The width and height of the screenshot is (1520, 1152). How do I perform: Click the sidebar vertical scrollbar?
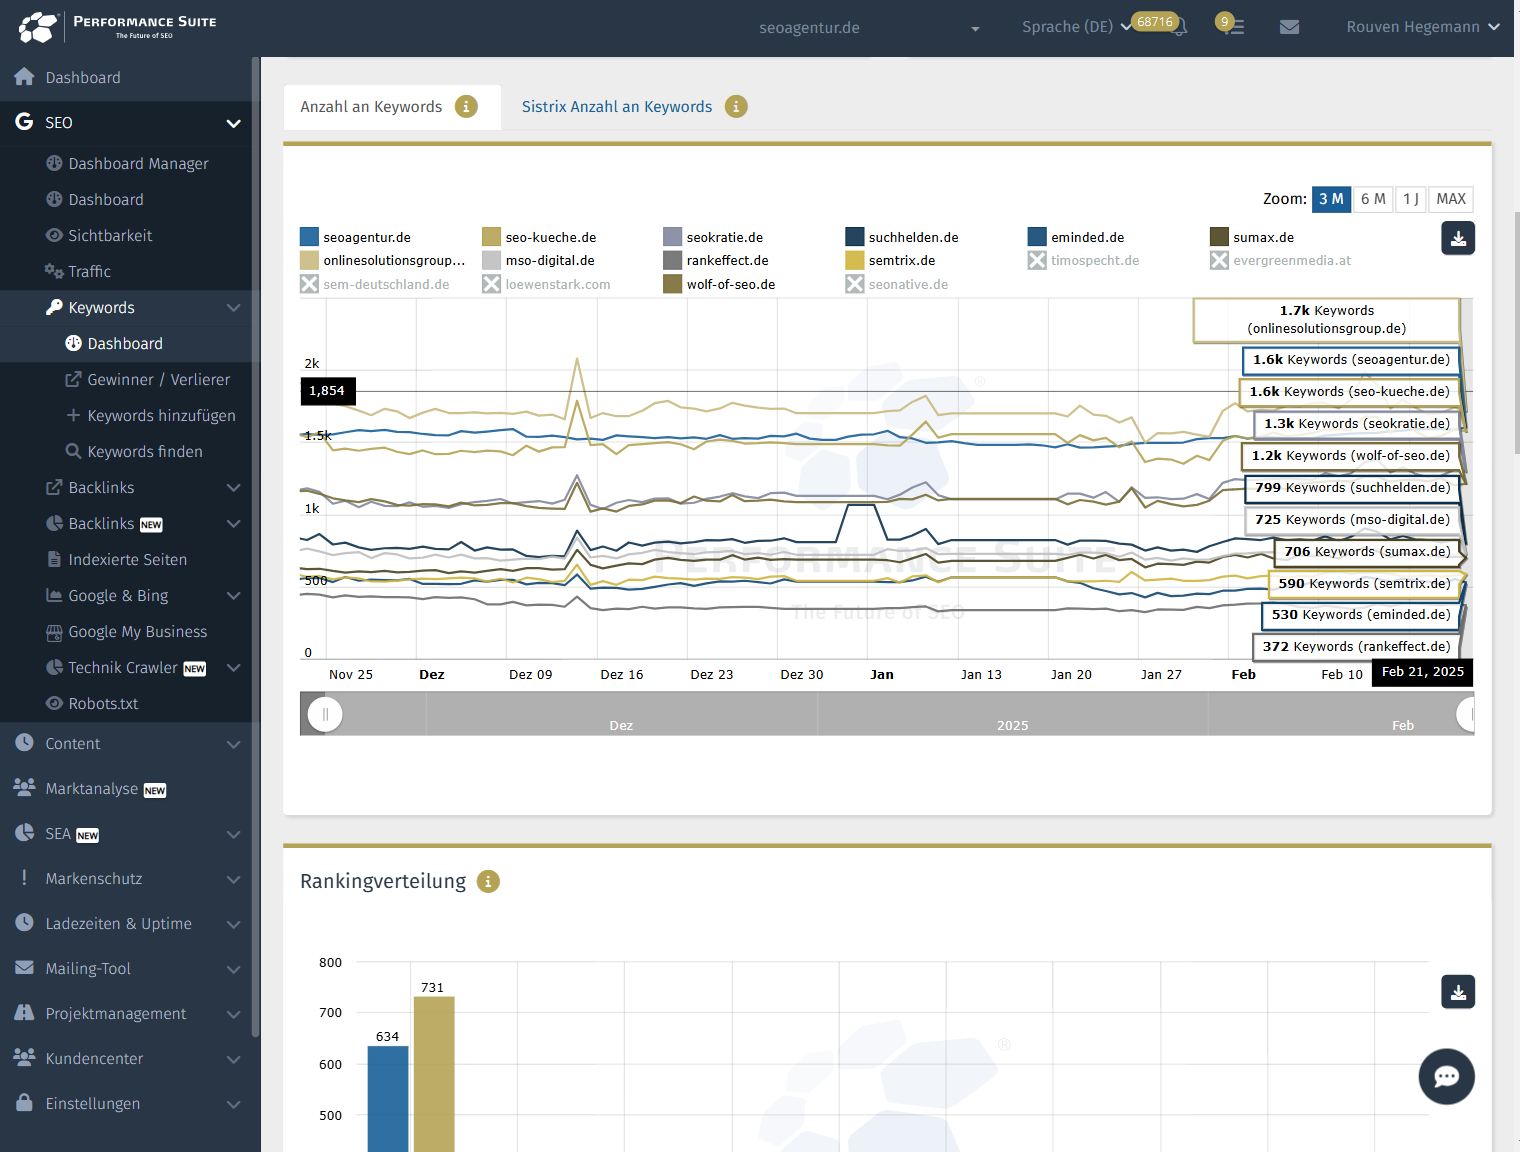[256, 548]
